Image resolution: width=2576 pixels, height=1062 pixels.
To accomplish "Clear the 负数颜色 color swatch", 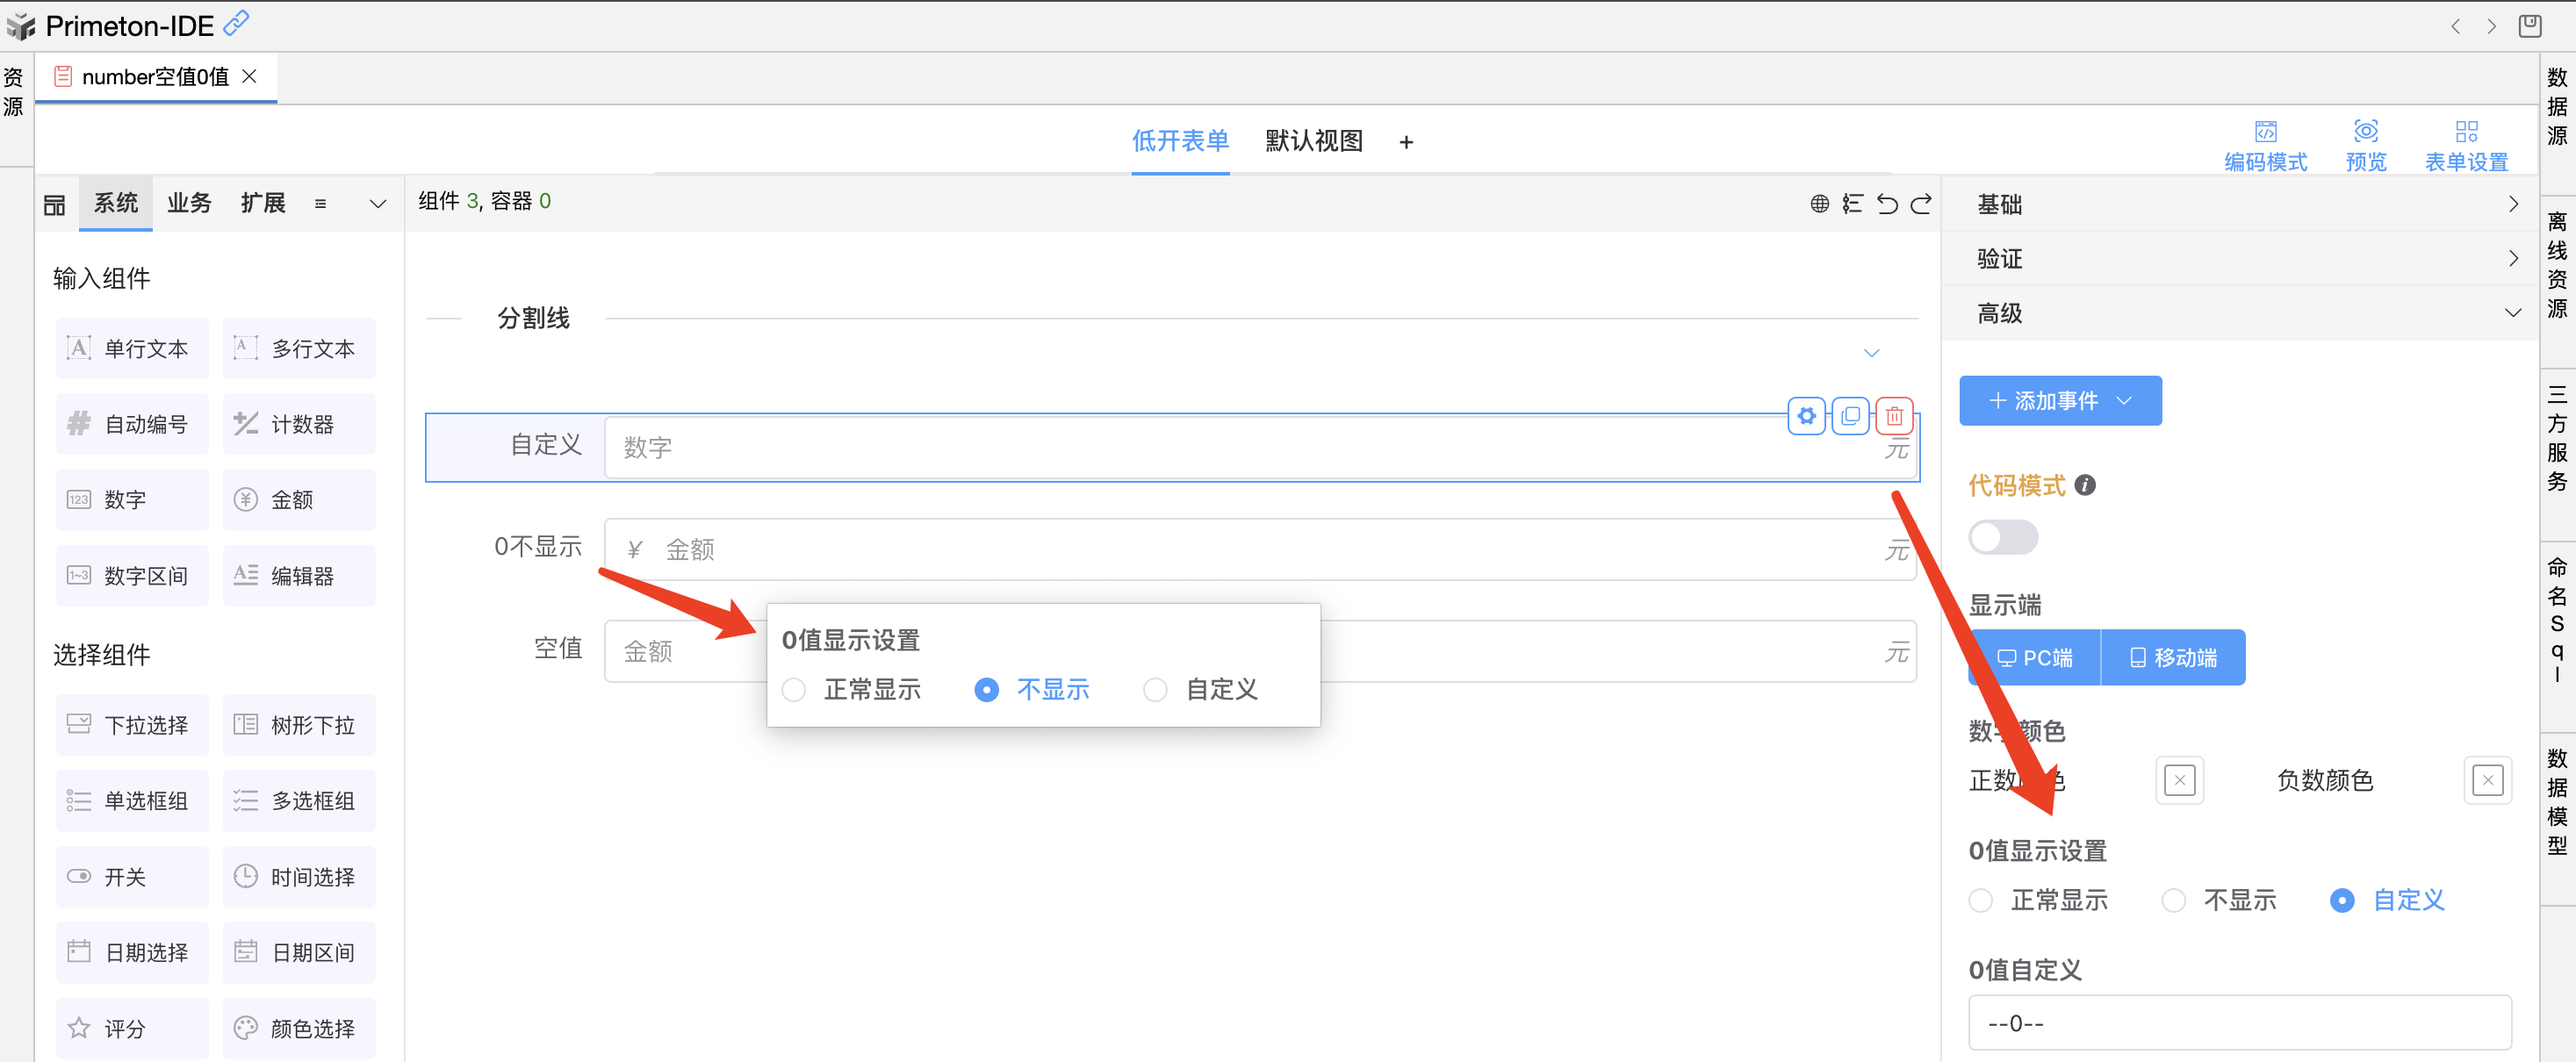I will (2487, 780).
